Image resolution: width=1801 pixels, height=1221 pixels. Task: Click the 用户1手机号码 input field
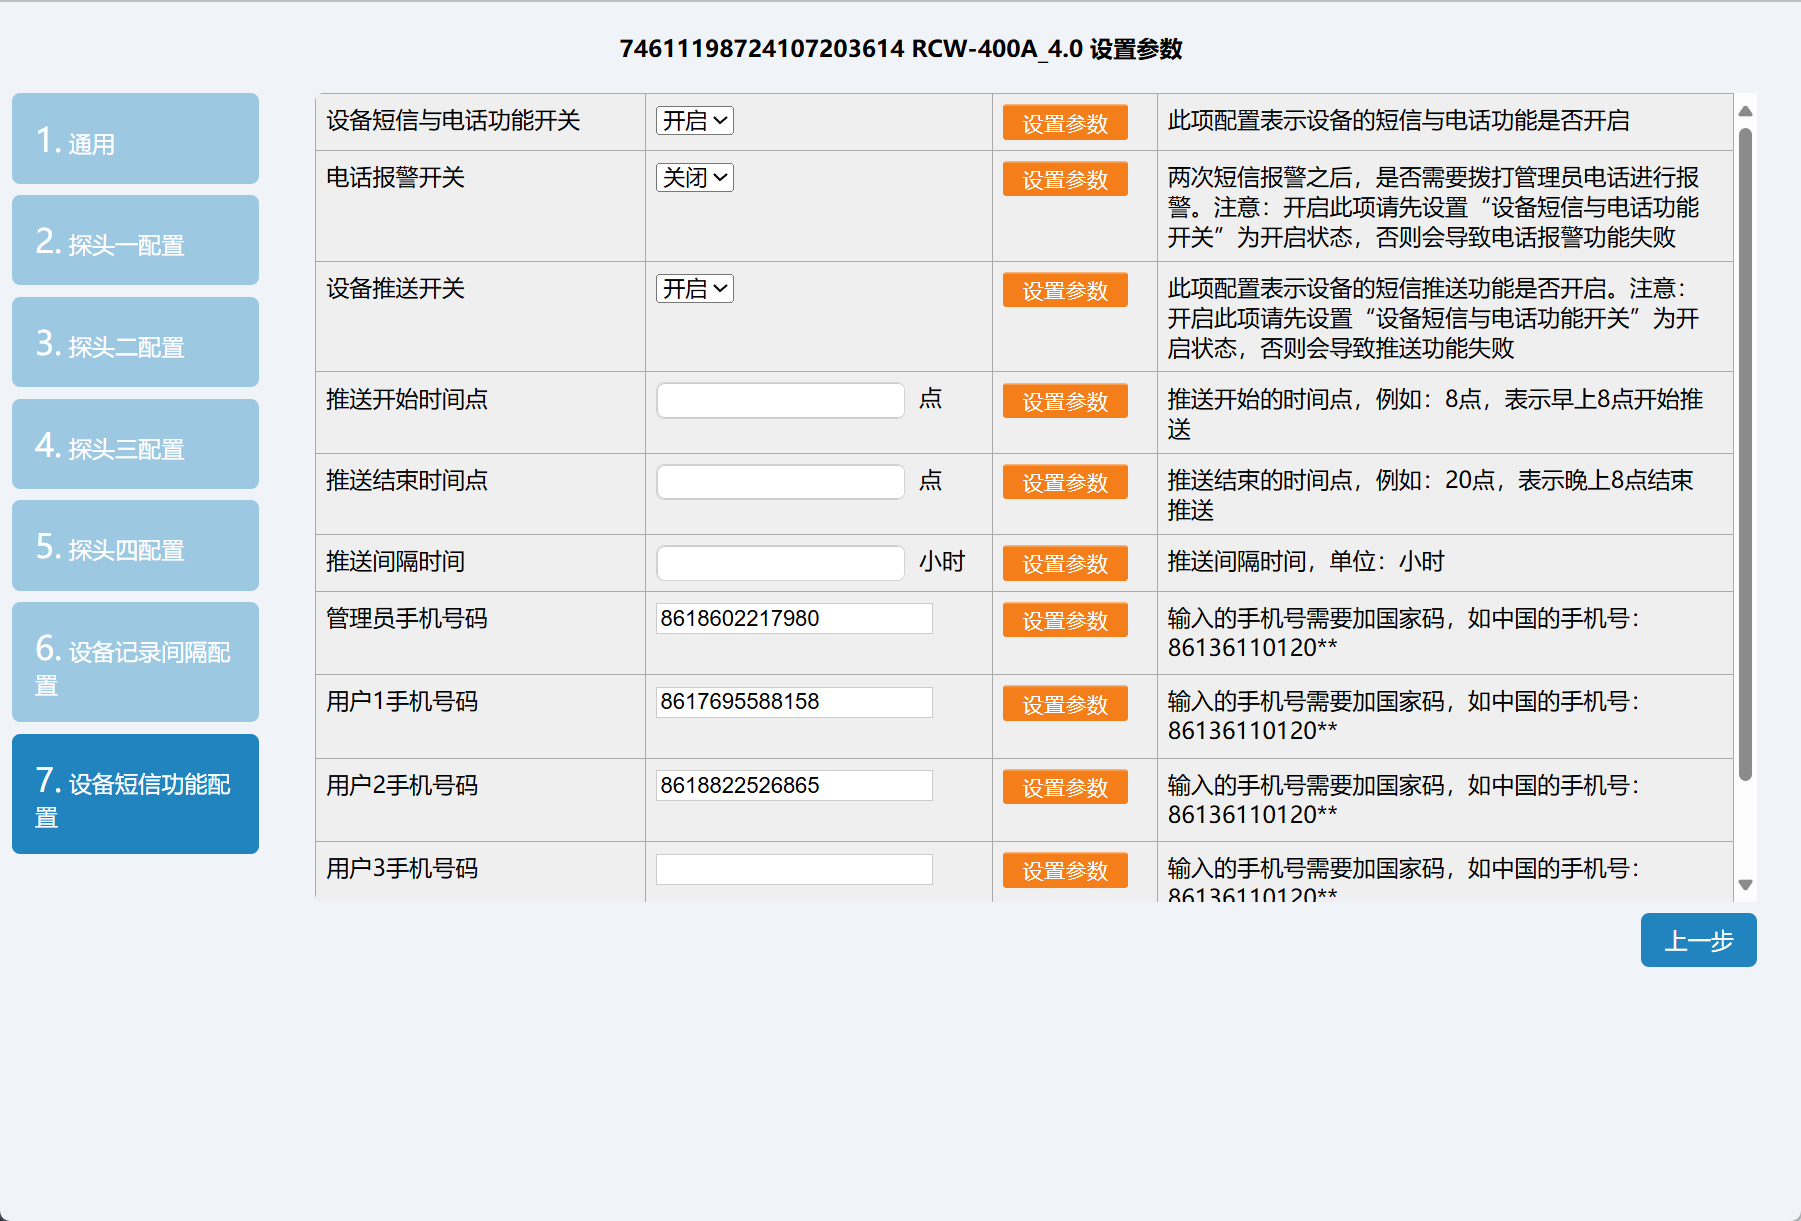(x=794, y=702)
